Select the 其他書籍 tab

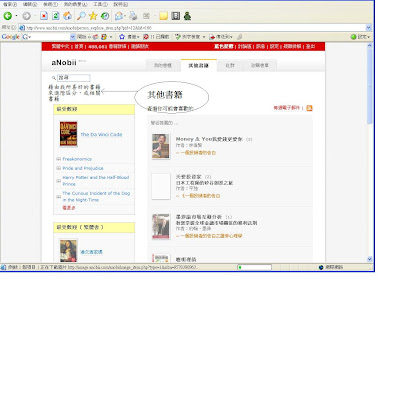[198, 65]
